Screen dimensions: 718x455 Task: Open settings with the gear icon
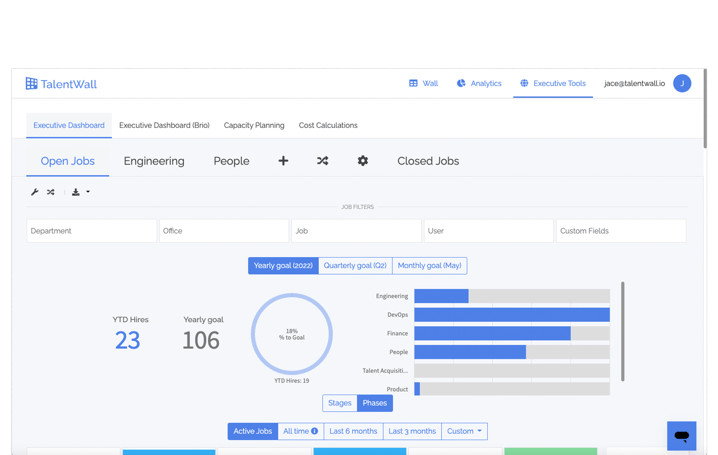pos(363,161)
